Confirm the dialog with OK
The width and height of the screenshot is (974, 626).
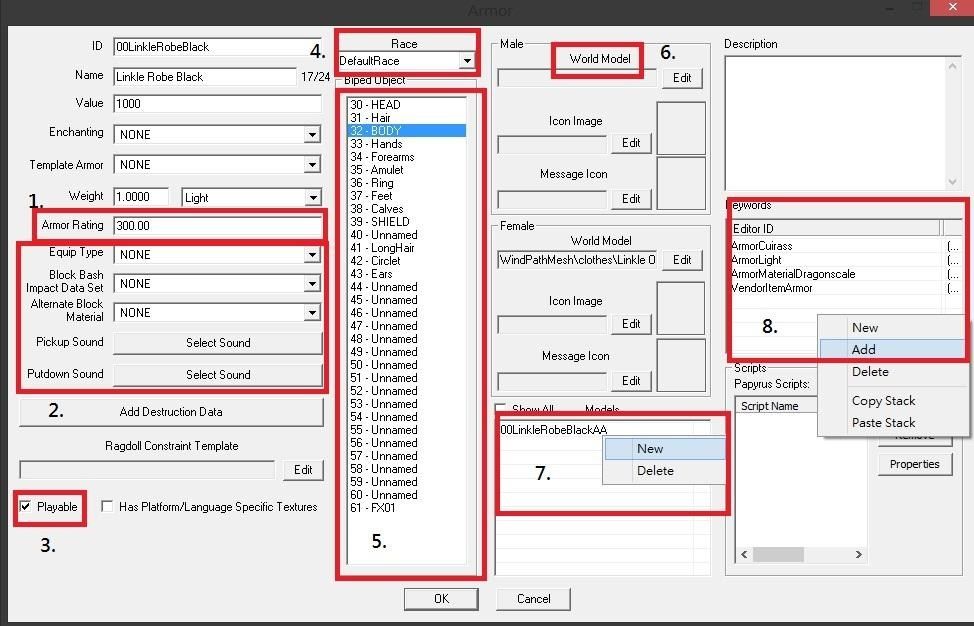pos(441,599)
